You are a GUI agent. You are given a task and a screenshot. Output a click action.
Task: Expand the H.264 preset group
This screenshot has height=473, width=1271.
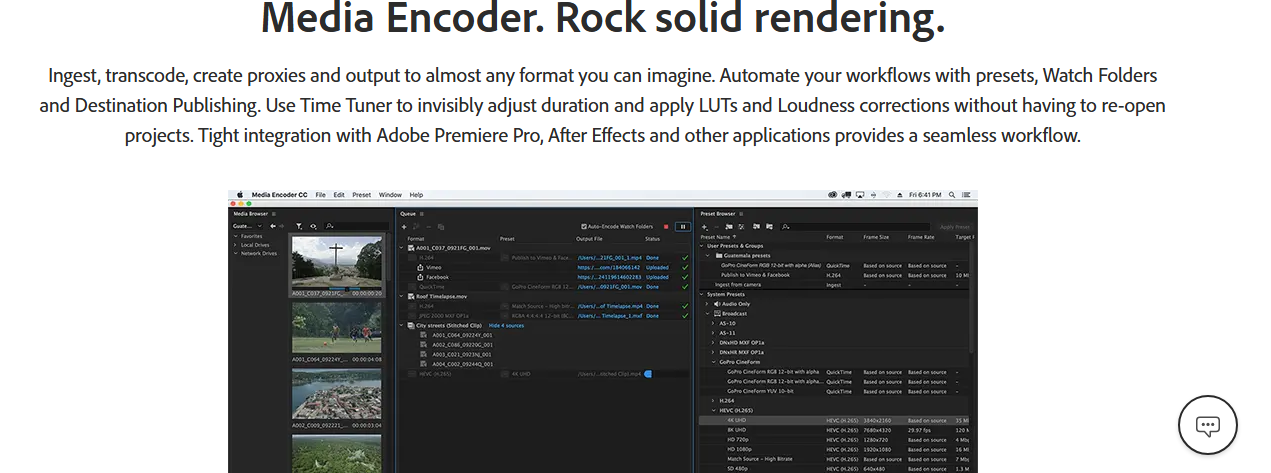[713, 400]
